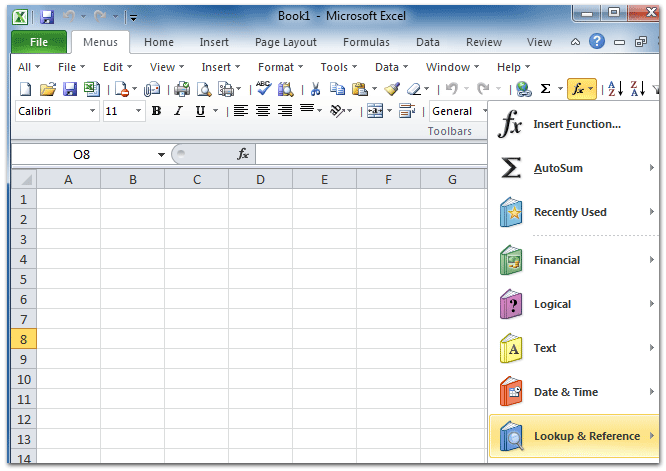Open Research binoculars book icon
Screen dimensions: 666x471
(285, 89)
